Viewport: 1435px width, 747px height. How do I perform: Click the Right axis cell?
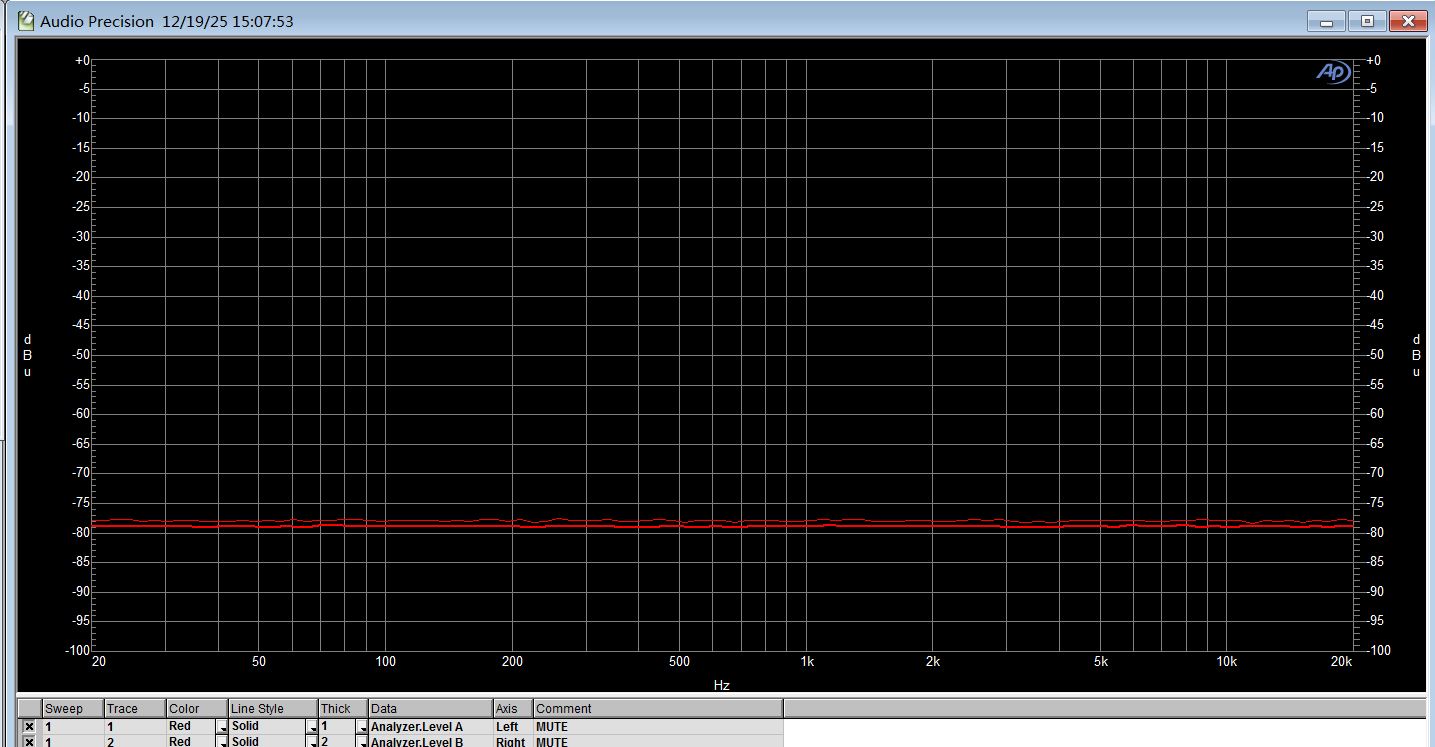tap(513, 742)
